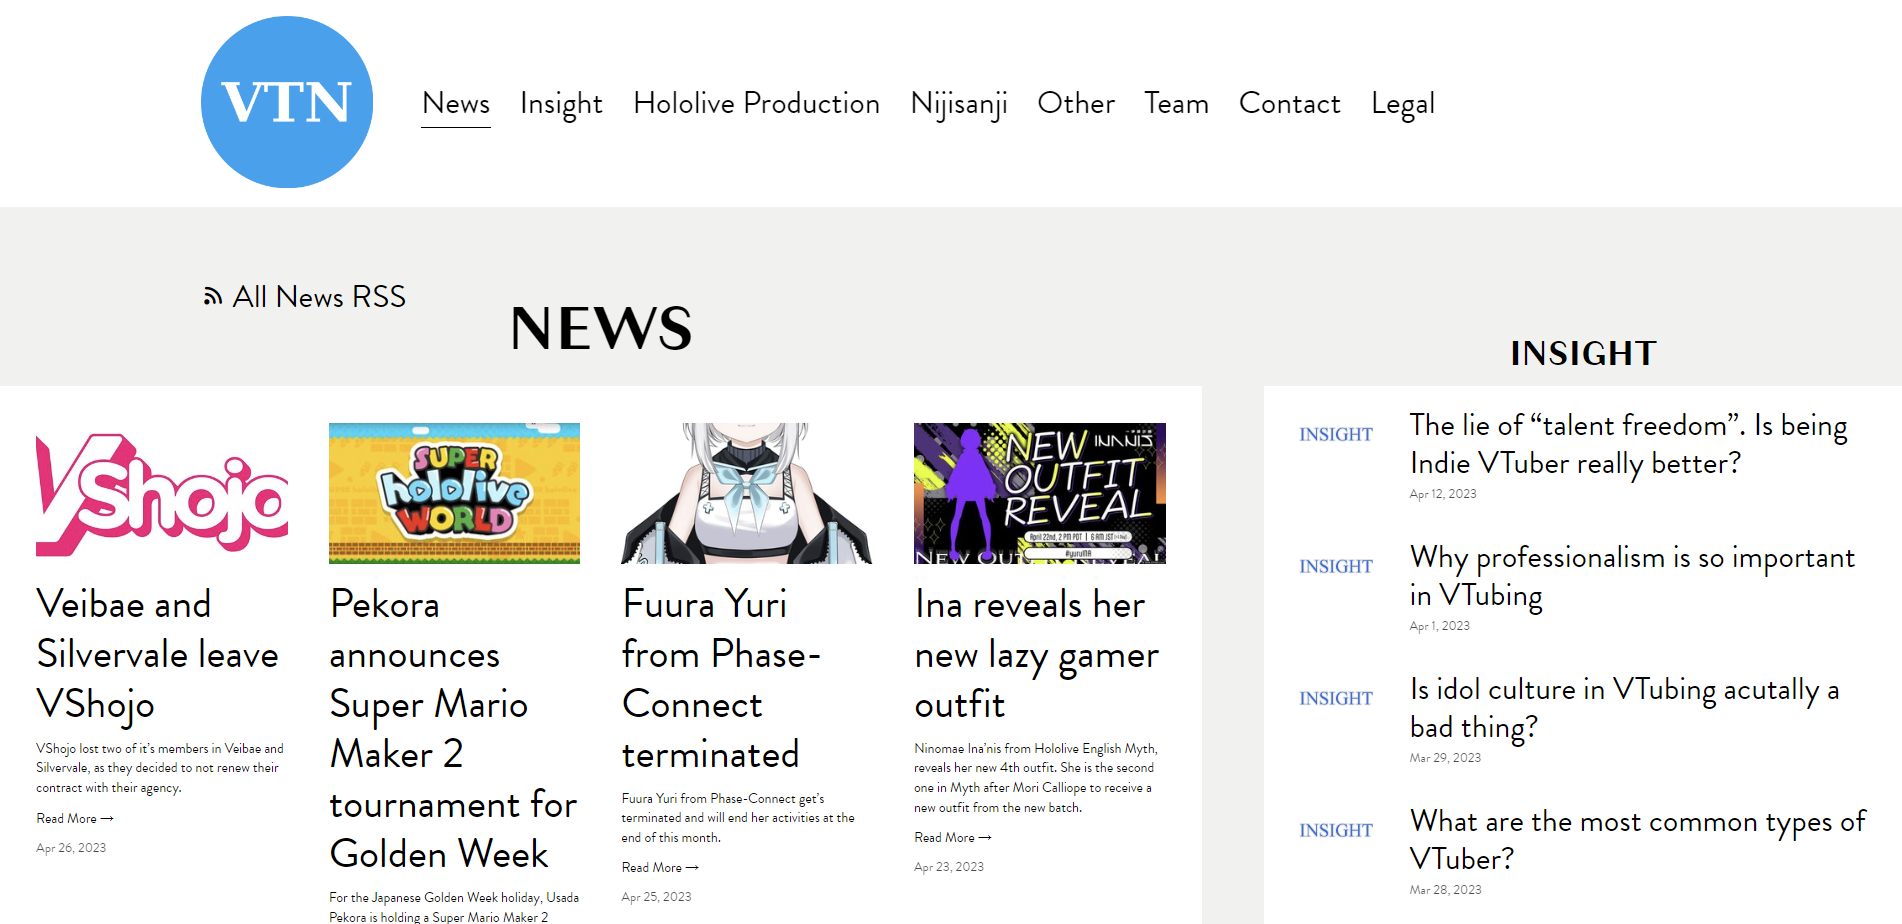Click INSIGHT tag beside talent freedom article
Image resolution: width=1902 pixels, height=924 pixels.
coord(1336,434)
